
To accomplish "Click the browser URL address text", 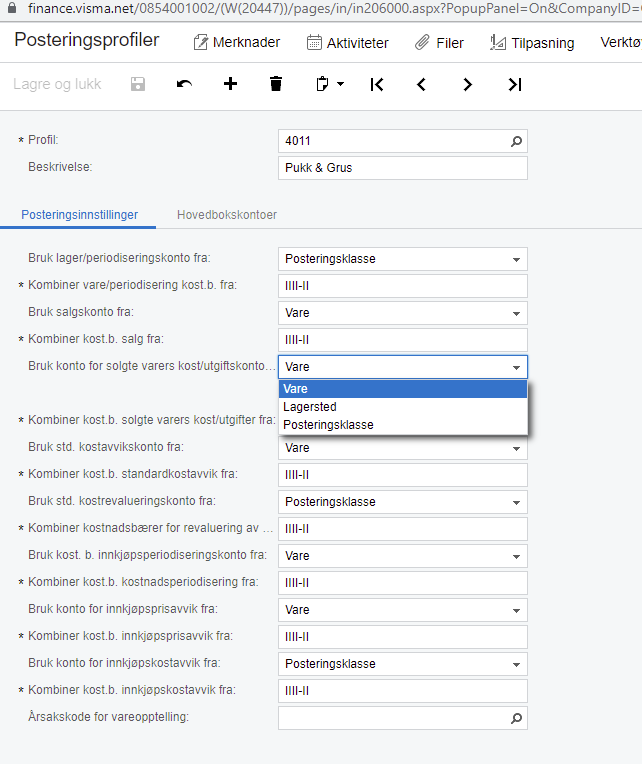I will tap(334, 8).
